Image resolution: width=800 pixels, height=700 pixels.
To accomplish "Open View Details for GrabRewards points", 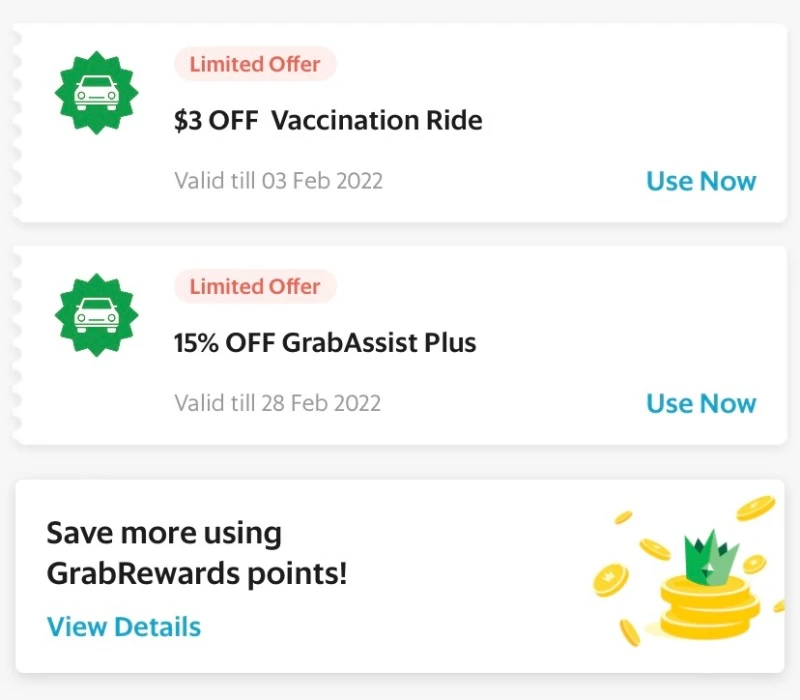I will [x=124, y=627].
